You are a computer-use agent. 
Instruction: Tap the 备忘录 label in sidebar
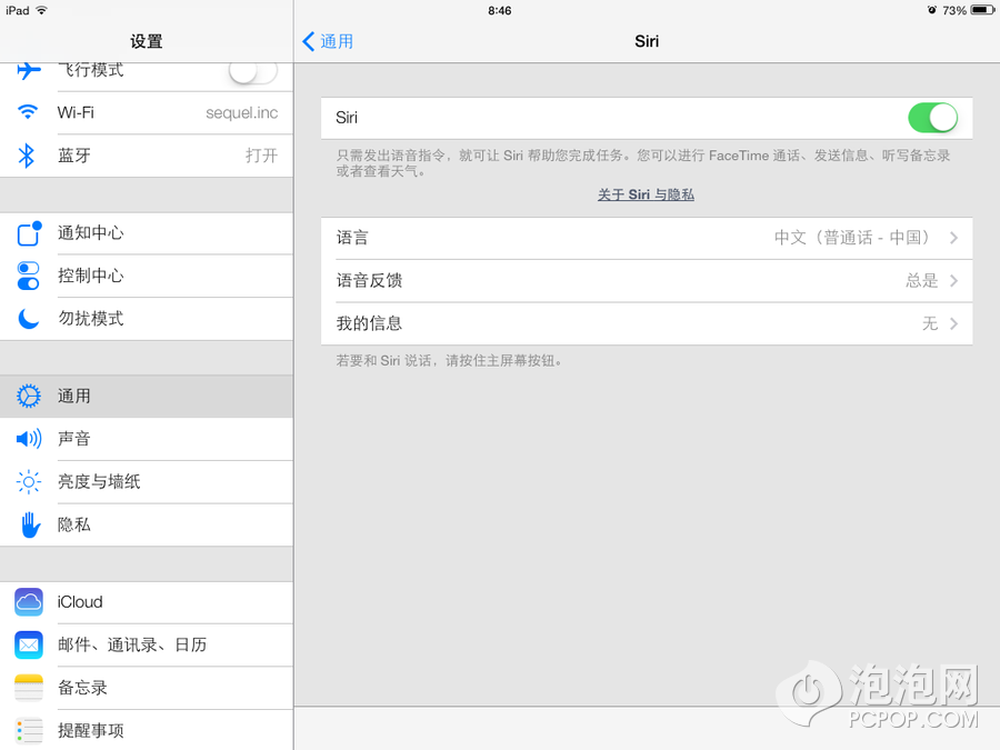coord(82,688)
